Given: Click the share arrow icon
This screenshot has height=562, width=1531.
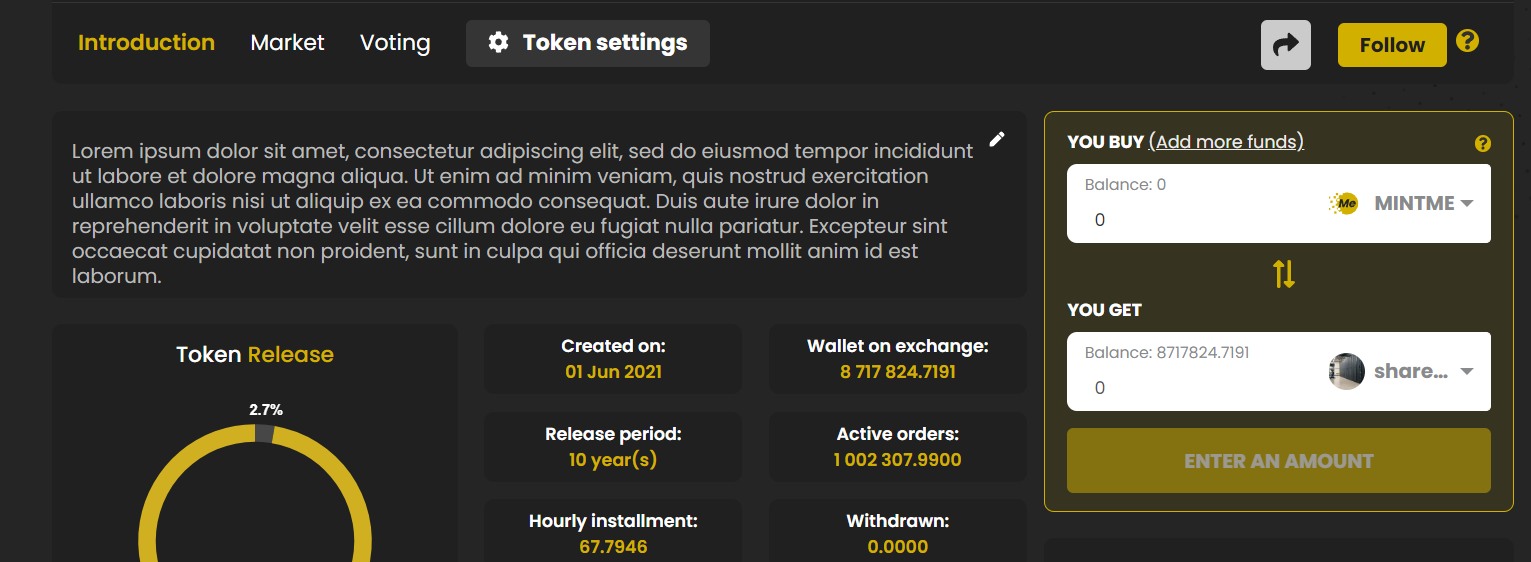Looking at the screenshot, I should [x=1285, y=45].
